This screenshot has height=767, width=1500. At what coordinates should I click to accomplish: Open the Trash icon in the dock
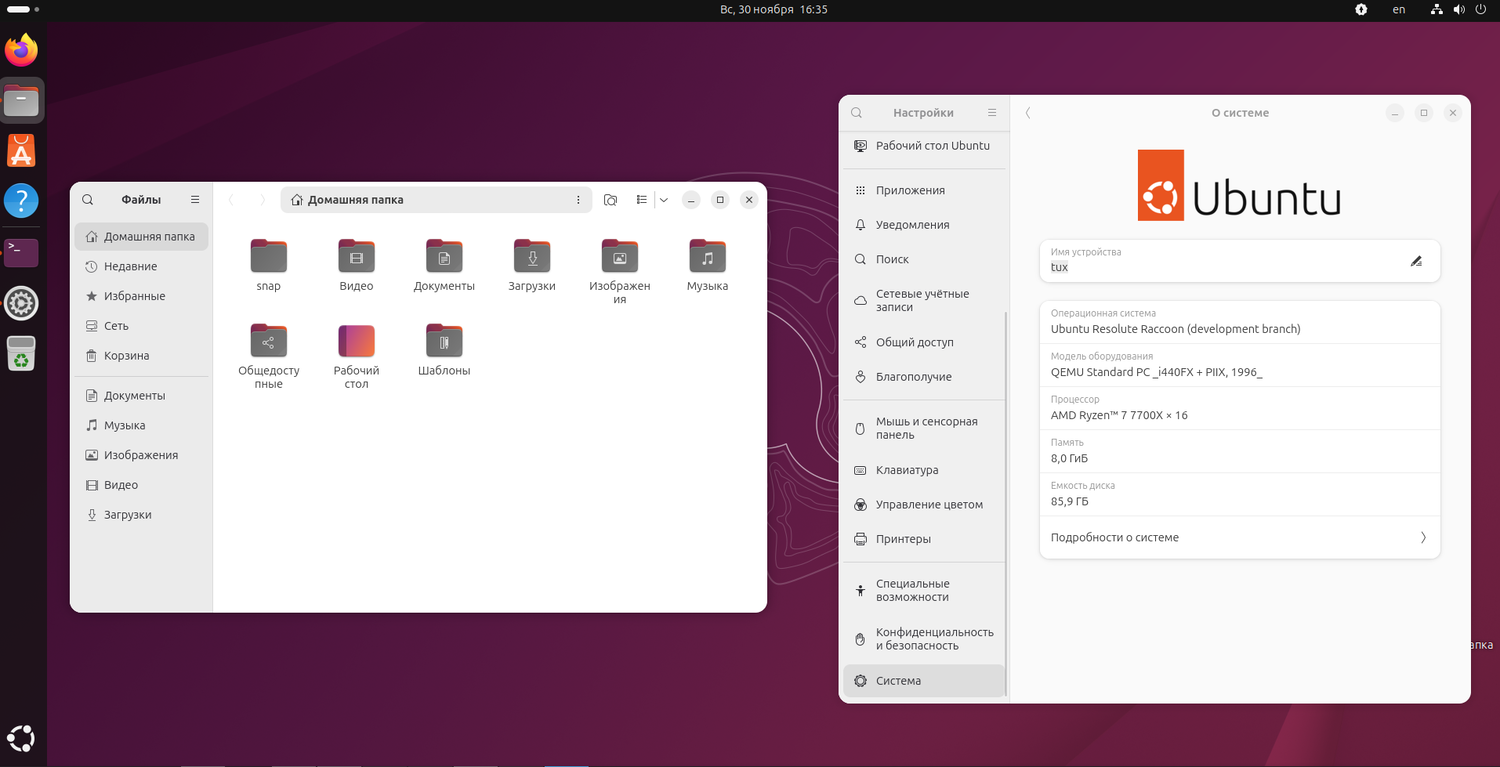point(21,353)
